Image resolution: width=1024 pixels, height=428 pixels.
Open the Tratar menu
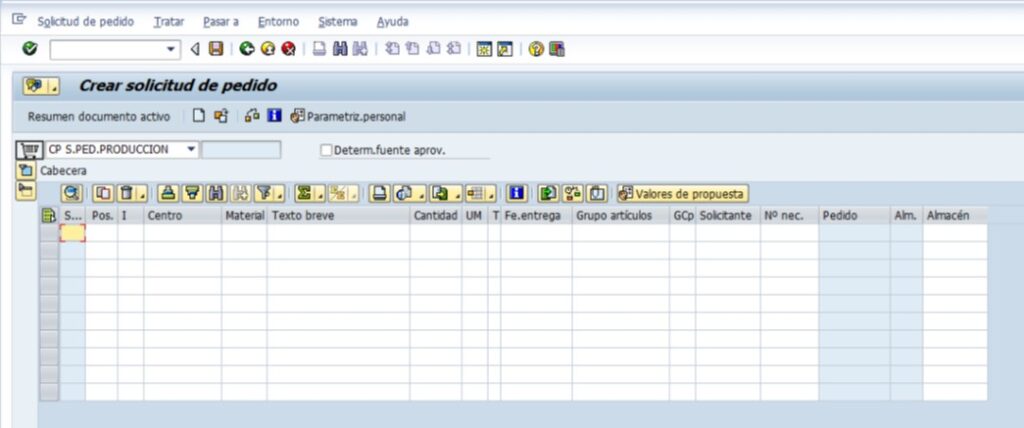point(169,22)
